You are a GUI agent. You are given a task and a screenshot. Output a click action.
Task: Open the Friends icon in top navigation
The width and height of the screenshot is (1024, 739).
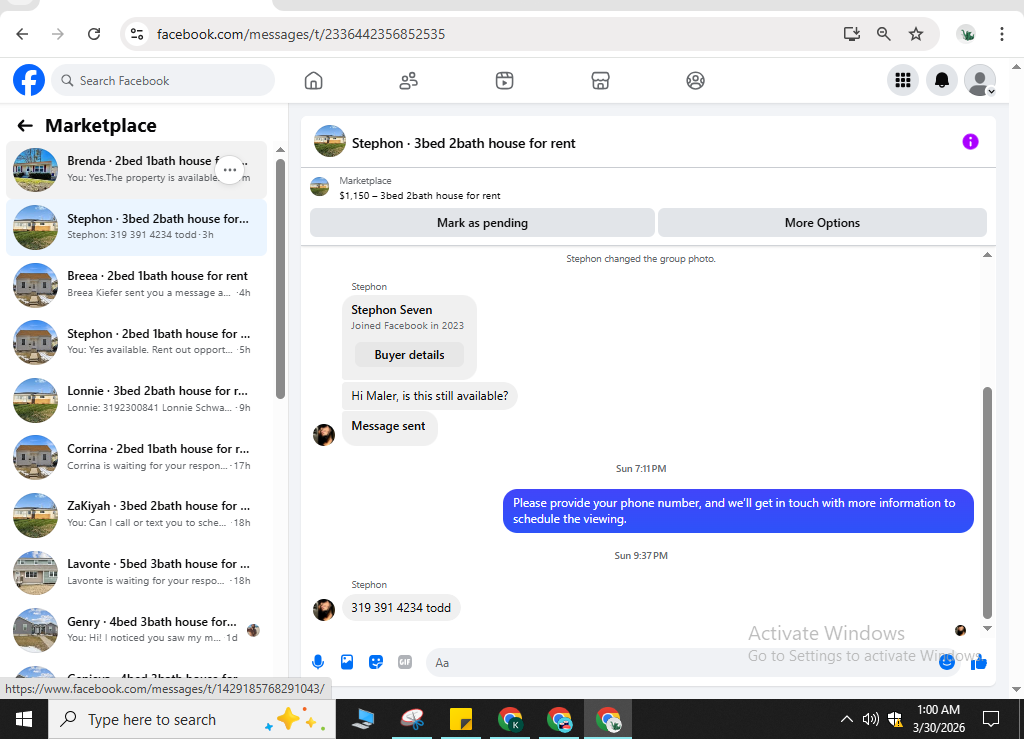coord(409,81)
